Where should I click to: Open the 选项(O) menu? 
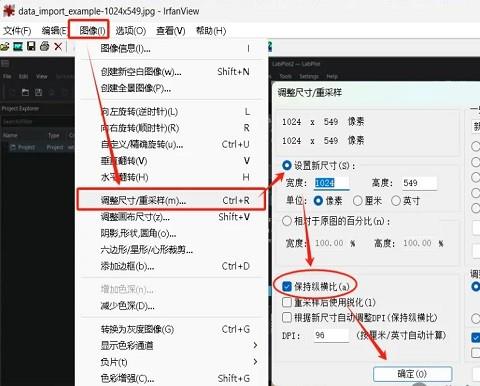131,31
